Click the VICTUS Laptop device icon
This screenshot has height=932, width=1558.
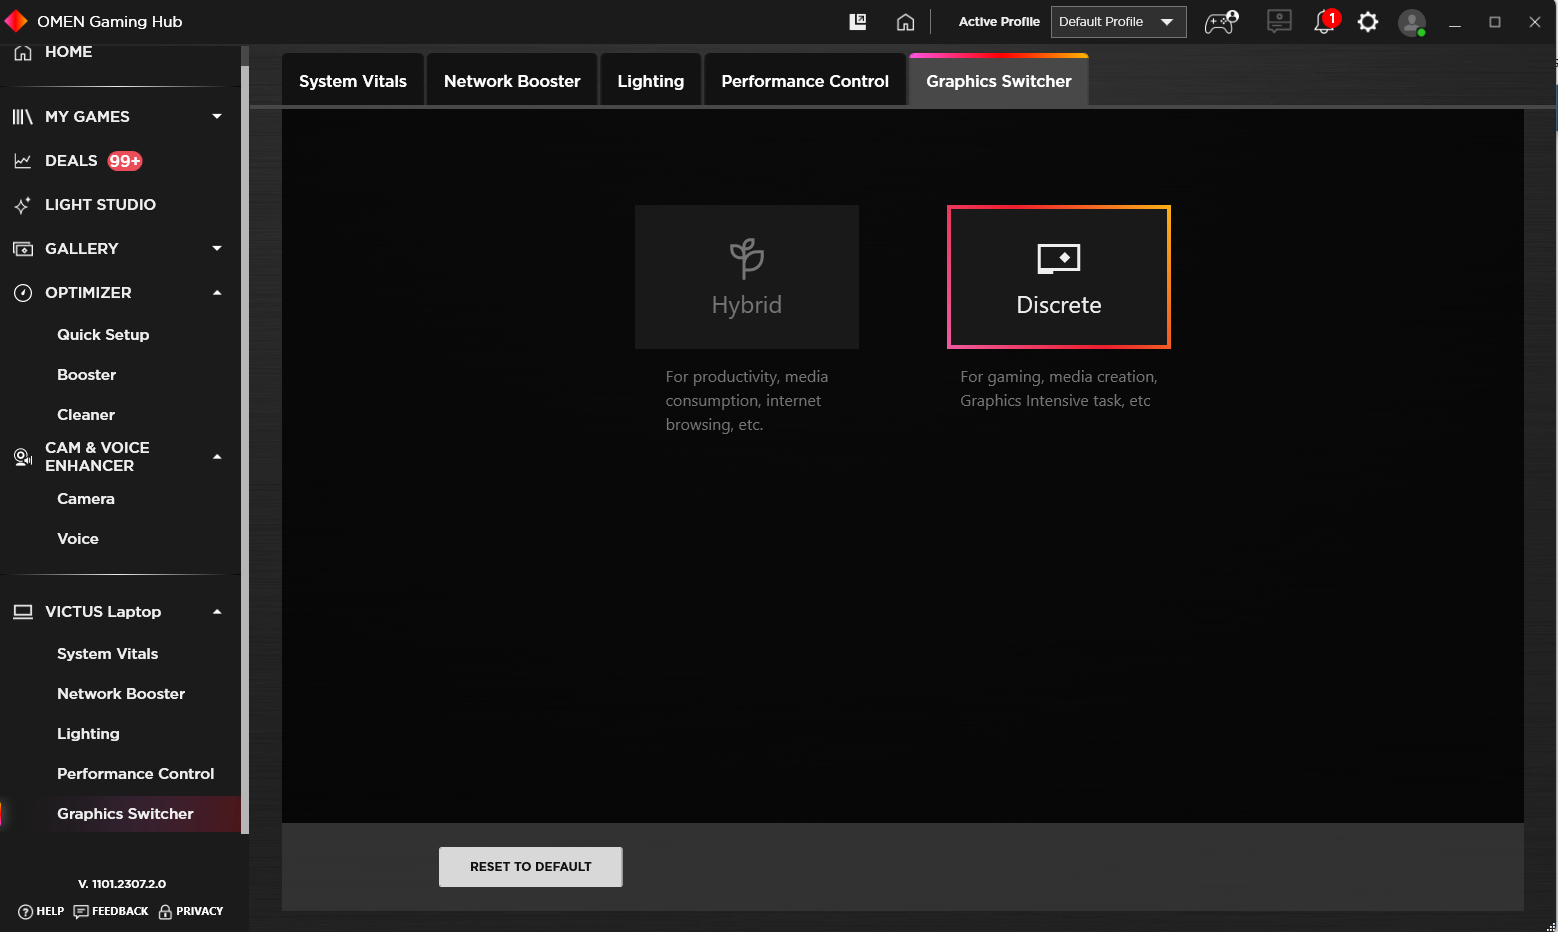23,612
